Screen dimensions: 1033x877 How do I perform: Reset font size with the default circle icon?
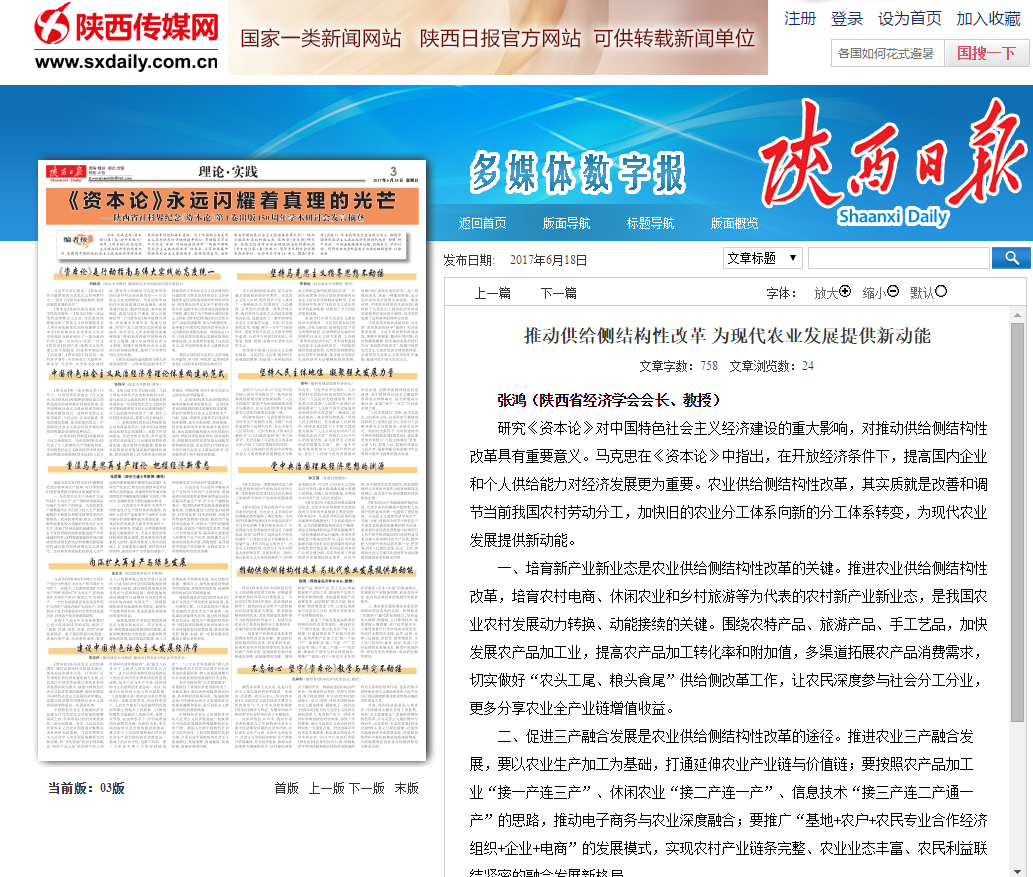pyautogui.click(x=940, y=292)
